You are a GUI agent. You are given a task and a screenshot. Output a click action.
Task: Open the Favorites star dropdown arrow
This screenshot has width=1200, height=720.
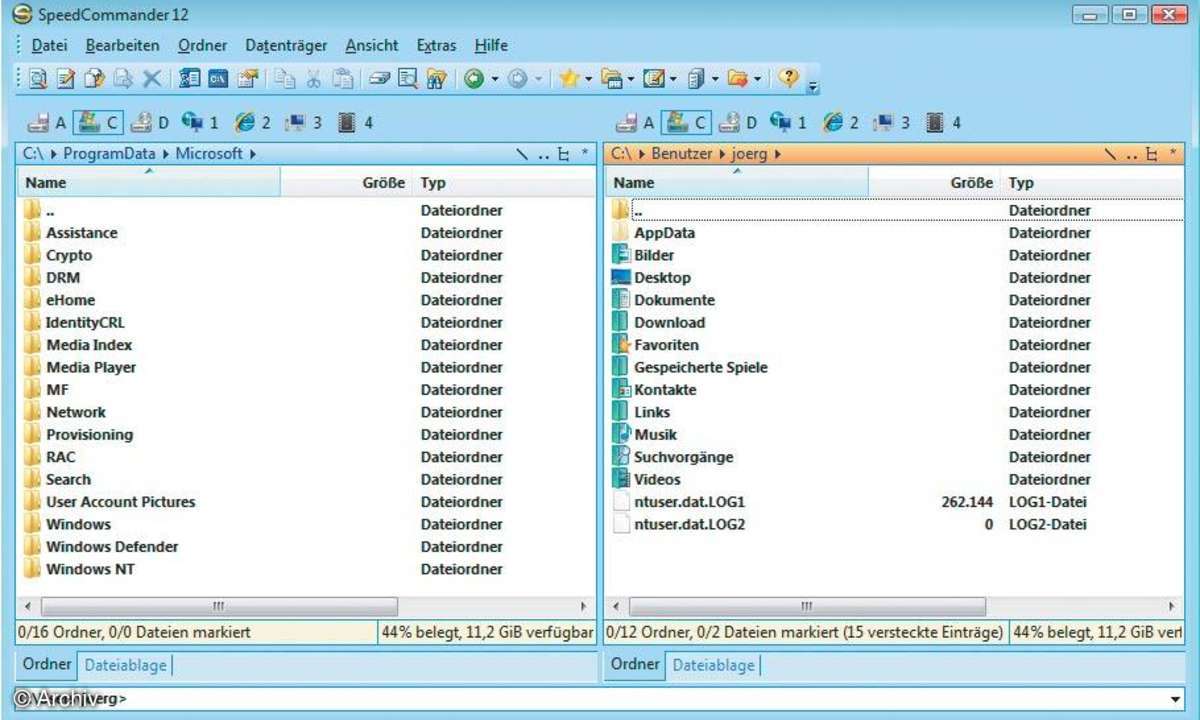tap(588, 78)
